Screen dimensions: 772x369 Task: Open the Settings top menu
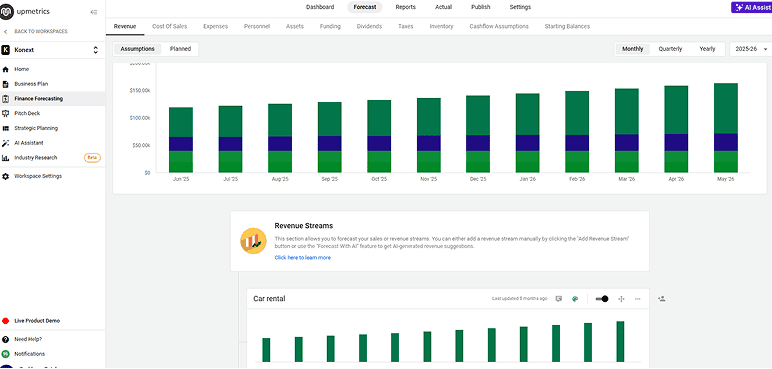point(520,7)
